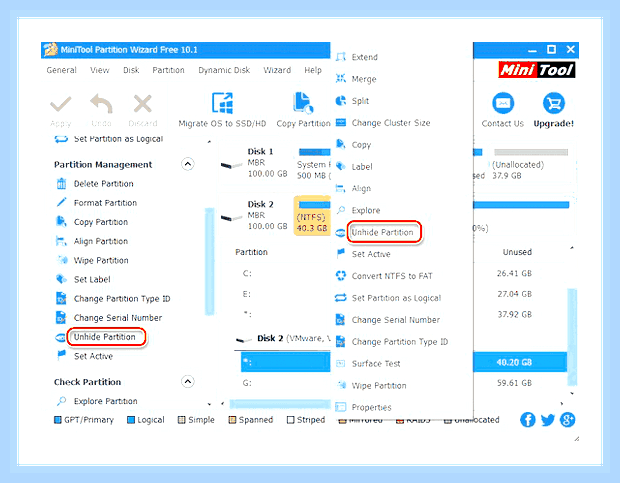Screen dimensions: 620x483
Task: Open the Wizard menu
Action: coord(277,70)
